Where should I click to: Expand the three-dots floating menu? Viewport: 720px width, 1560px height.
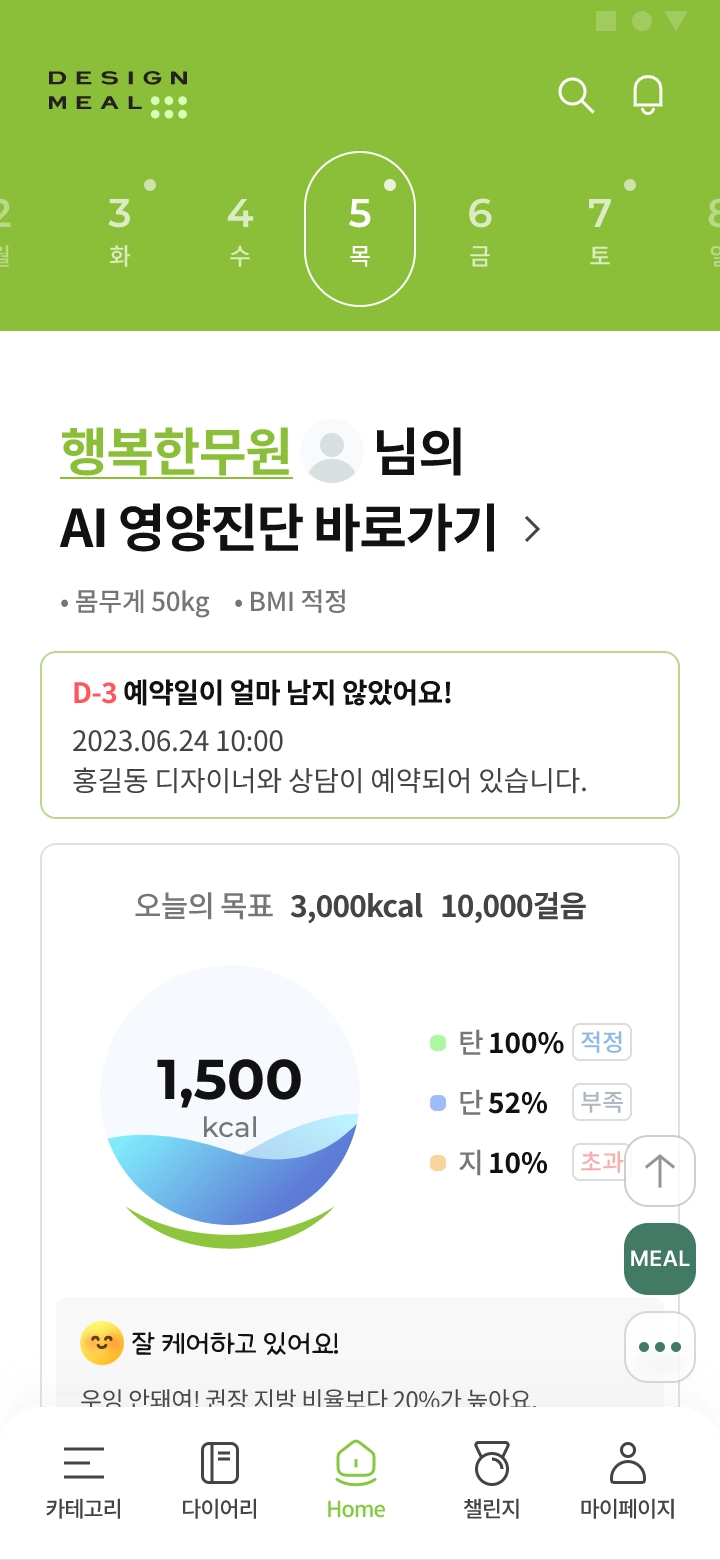point(659,1346)
